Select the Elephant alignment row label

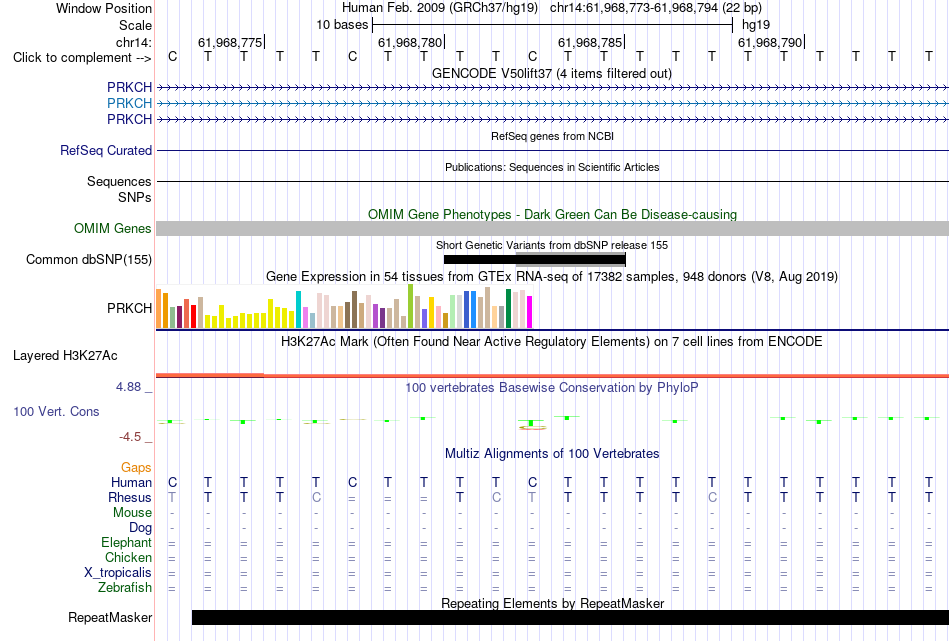(x=126, y=542)
